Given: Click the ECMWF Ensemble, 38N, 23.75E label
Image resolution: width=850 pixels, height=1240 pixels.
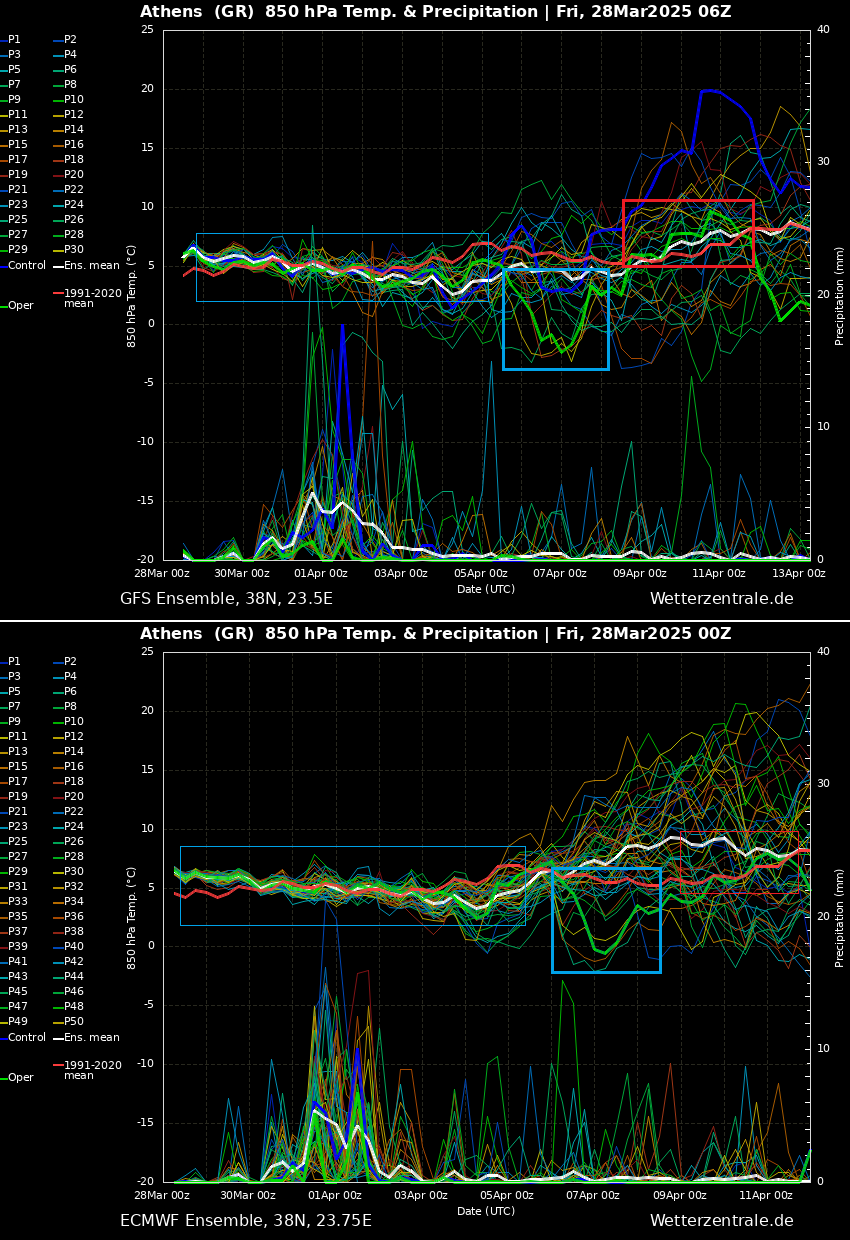Looking at the screenshot, I should 245,1221.
